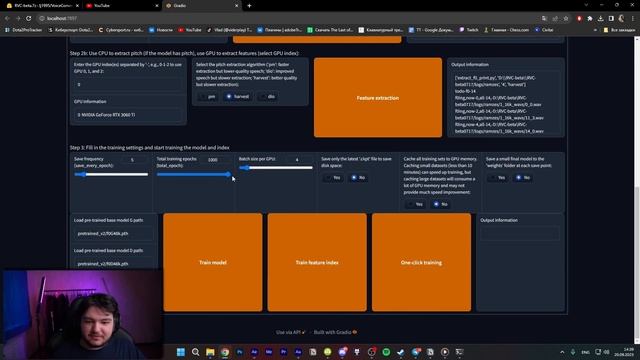This screenshot has height=360, width=640.
Task: Open the YouTube bookmark
Action: (x=190, y=30)
